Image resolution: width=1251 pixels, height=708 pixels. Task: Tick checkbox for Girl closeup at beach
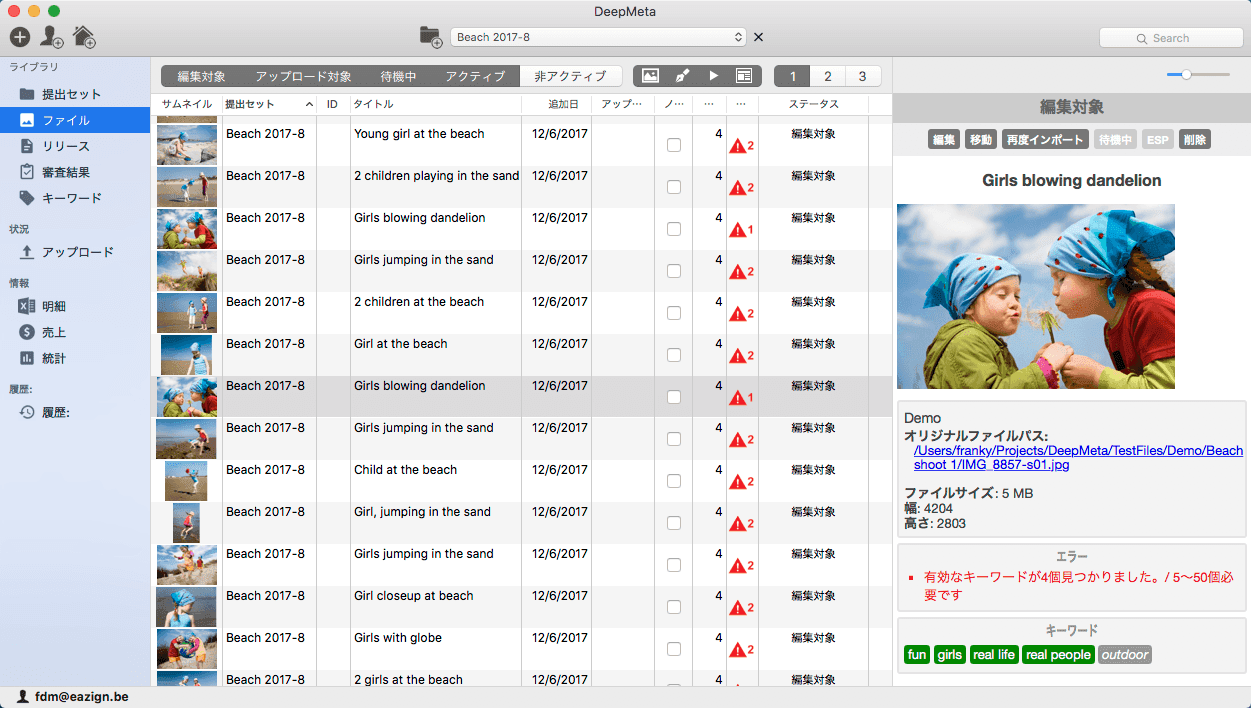(674, 607)
